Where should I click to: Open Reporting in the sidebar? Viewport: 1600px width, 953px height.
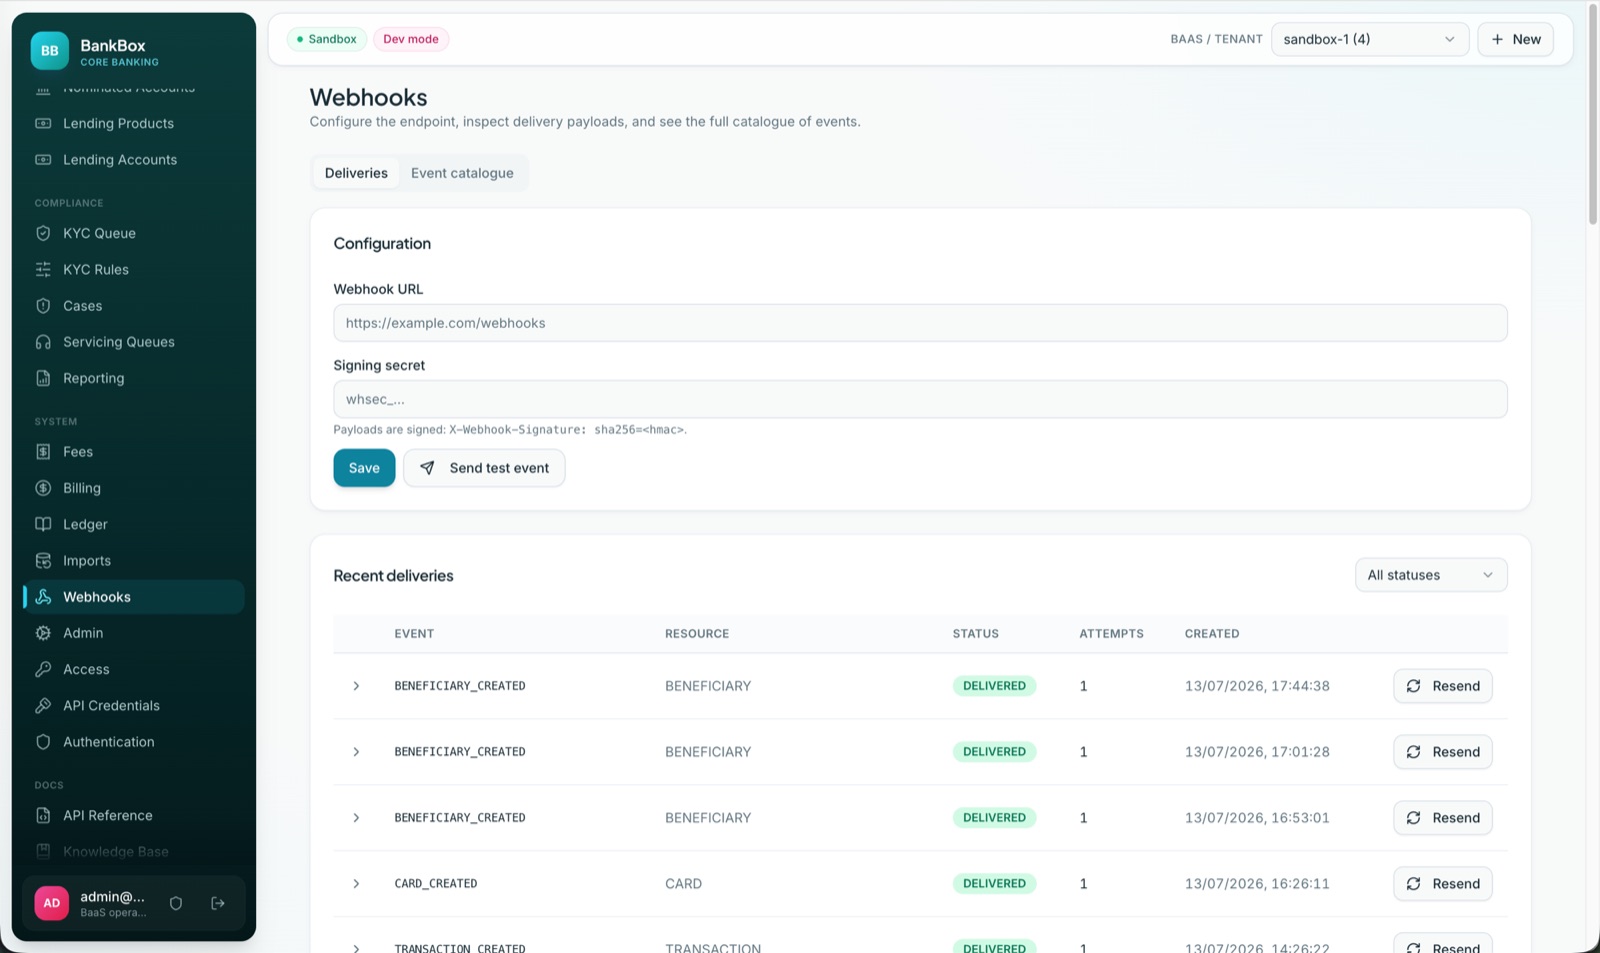[x=134, y=378]
